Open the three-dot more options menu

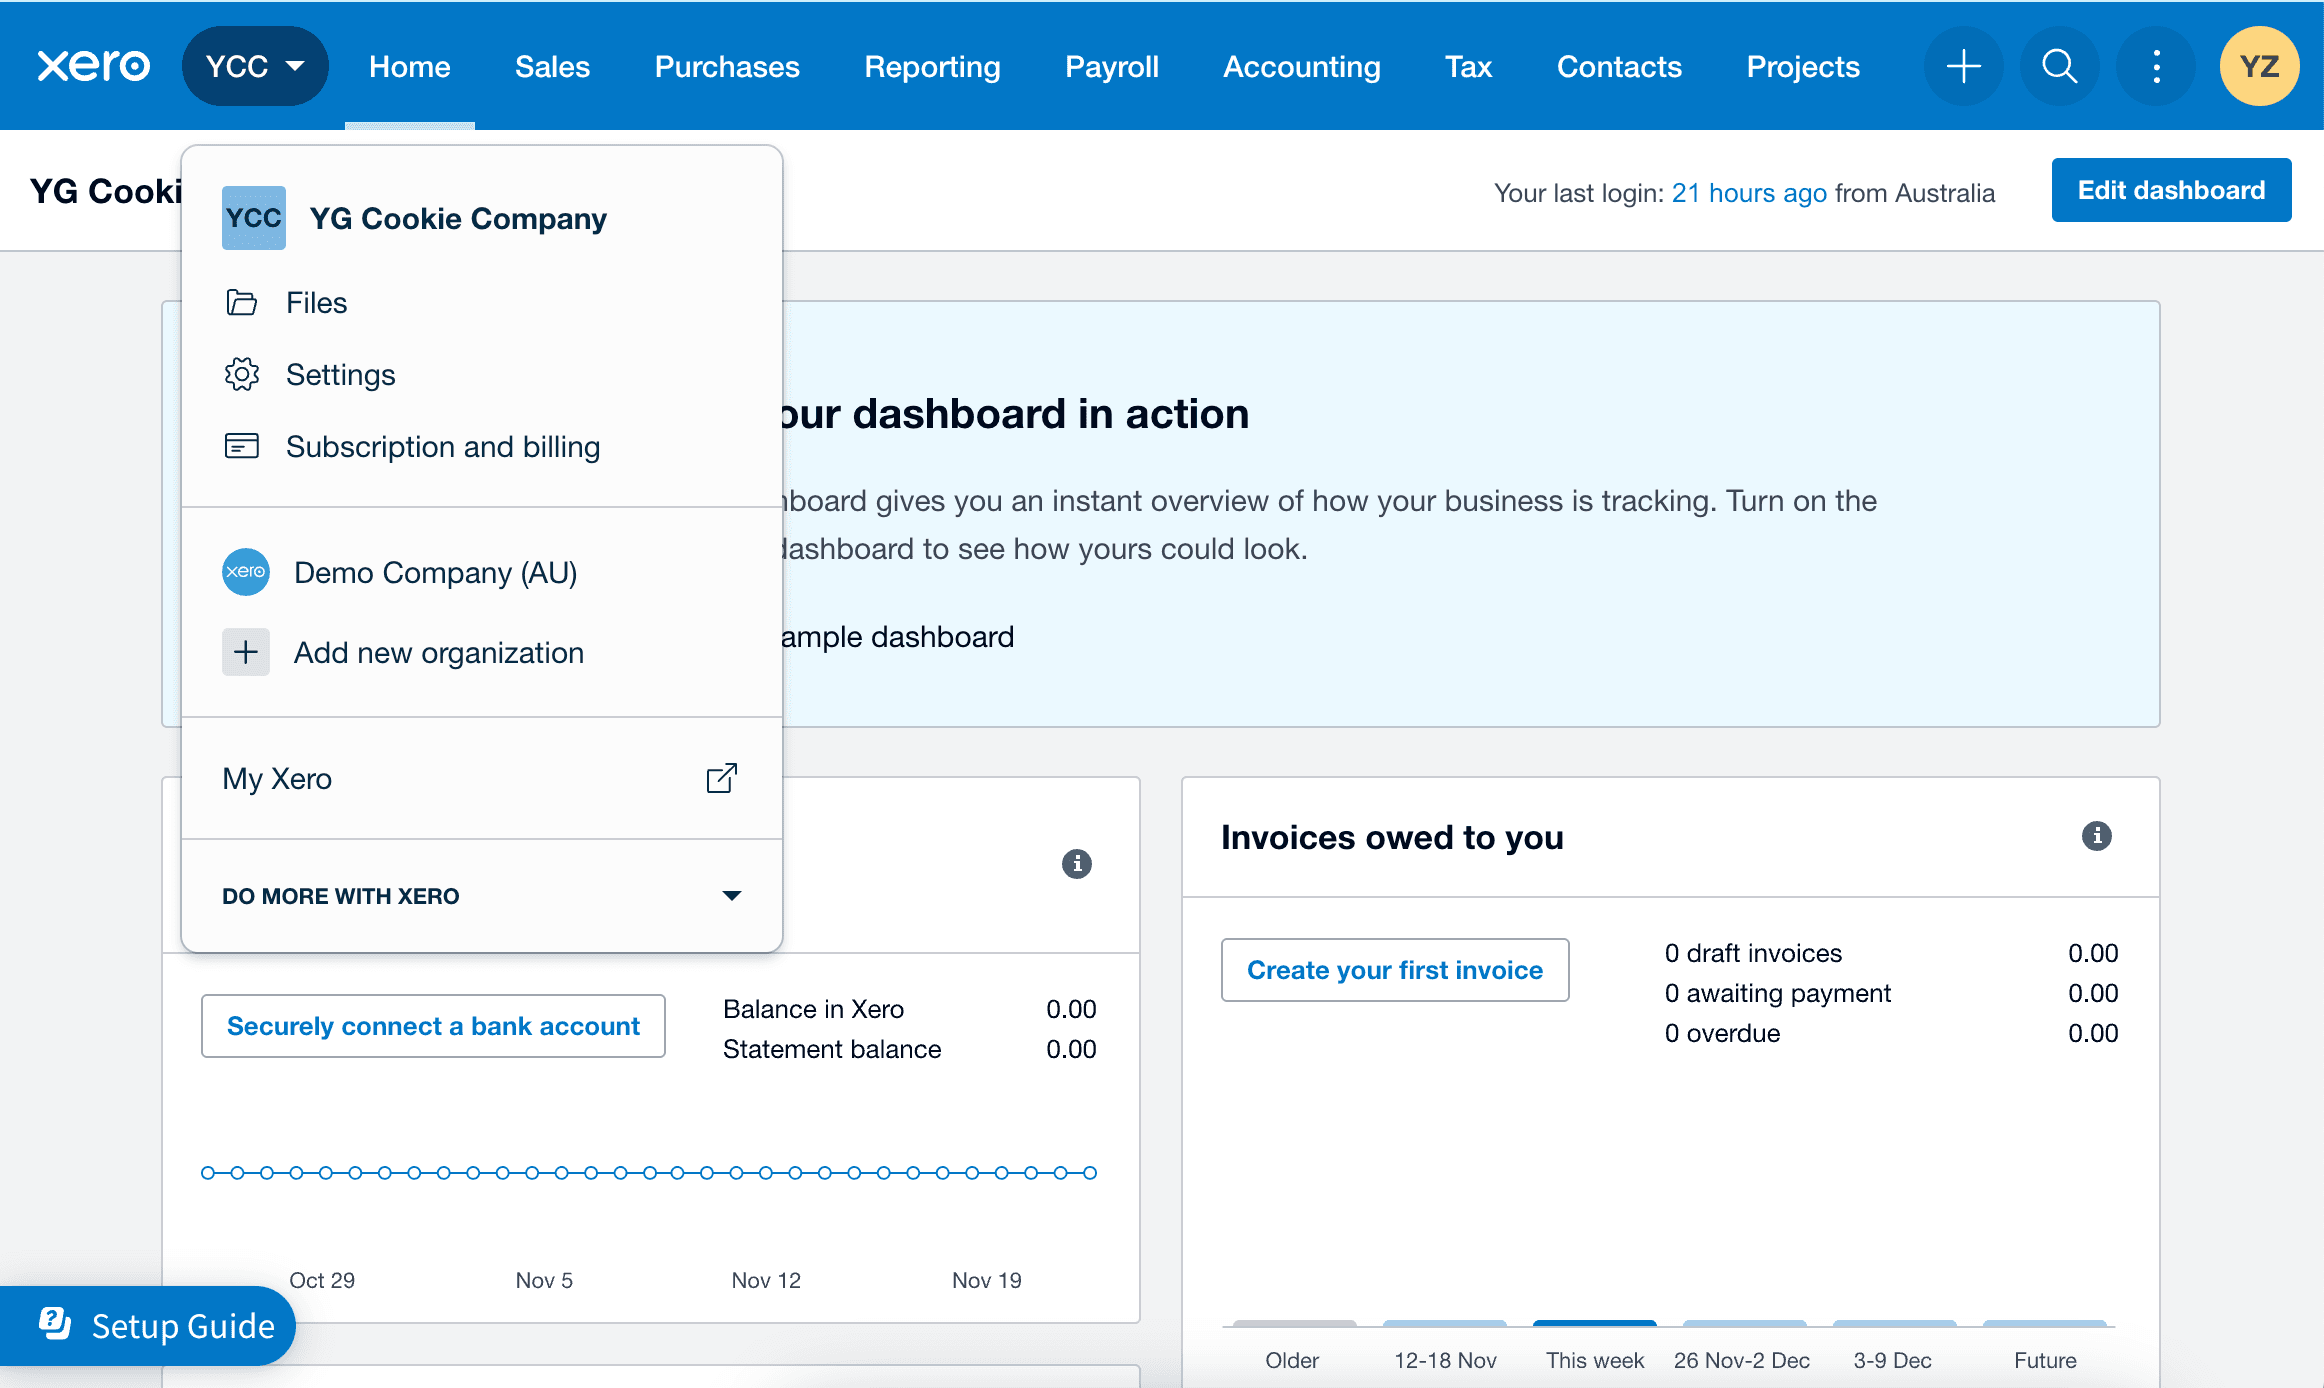2156,66
